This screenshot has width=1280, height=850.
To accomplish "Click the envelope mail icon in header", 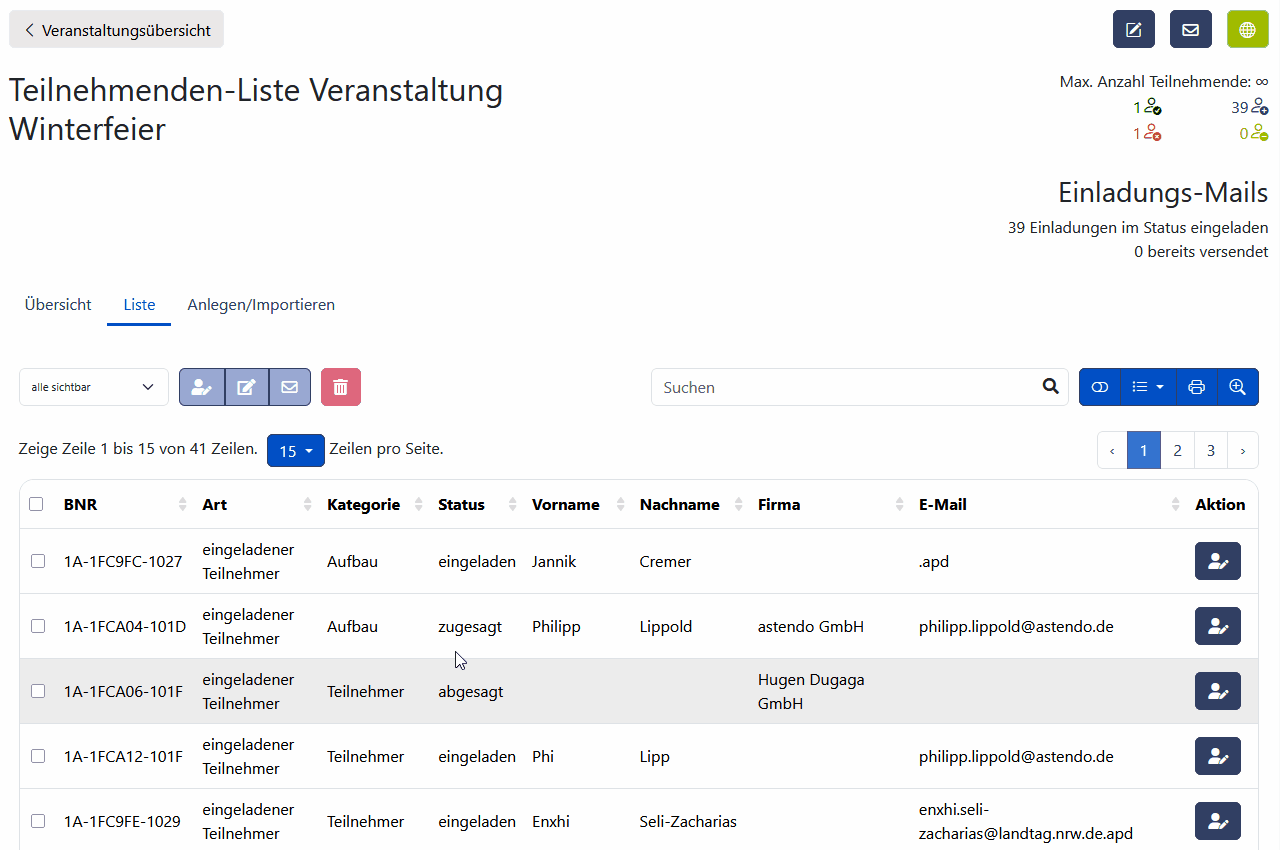I will (x=1190, y=29).
